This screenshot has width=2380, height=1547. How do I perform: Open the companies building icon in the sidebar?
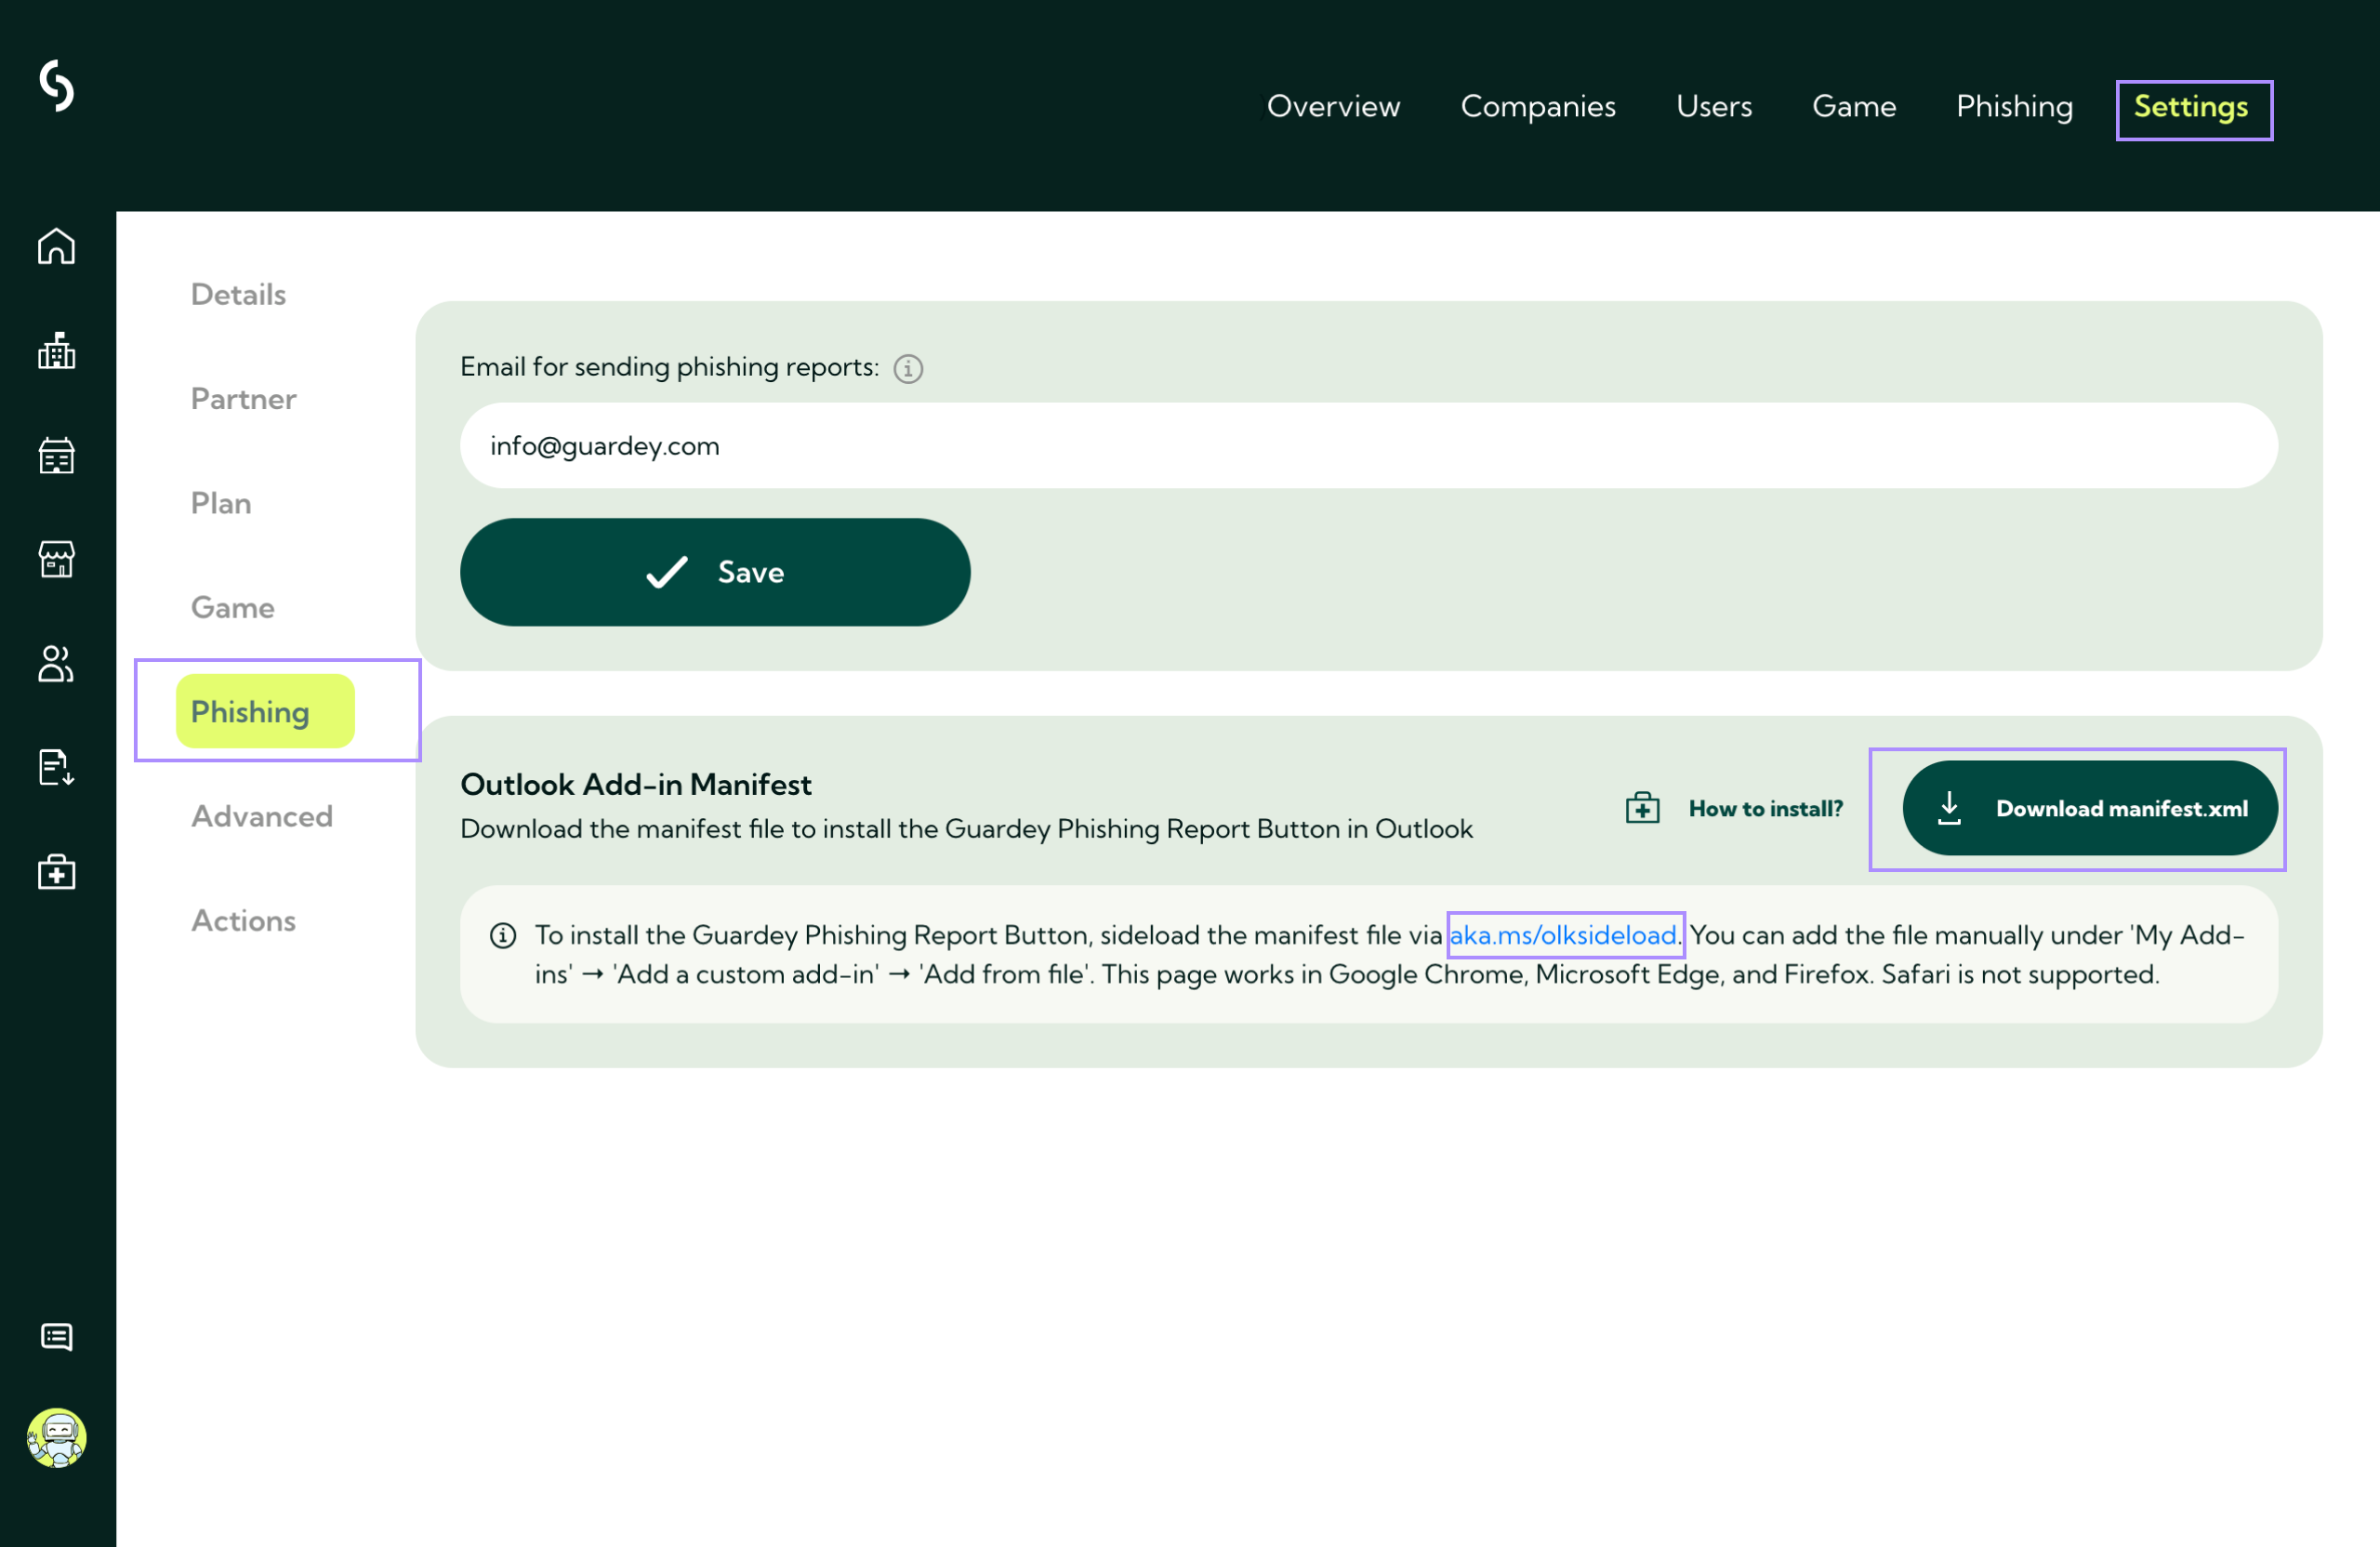pyautogui.click(x=56, y=351)
